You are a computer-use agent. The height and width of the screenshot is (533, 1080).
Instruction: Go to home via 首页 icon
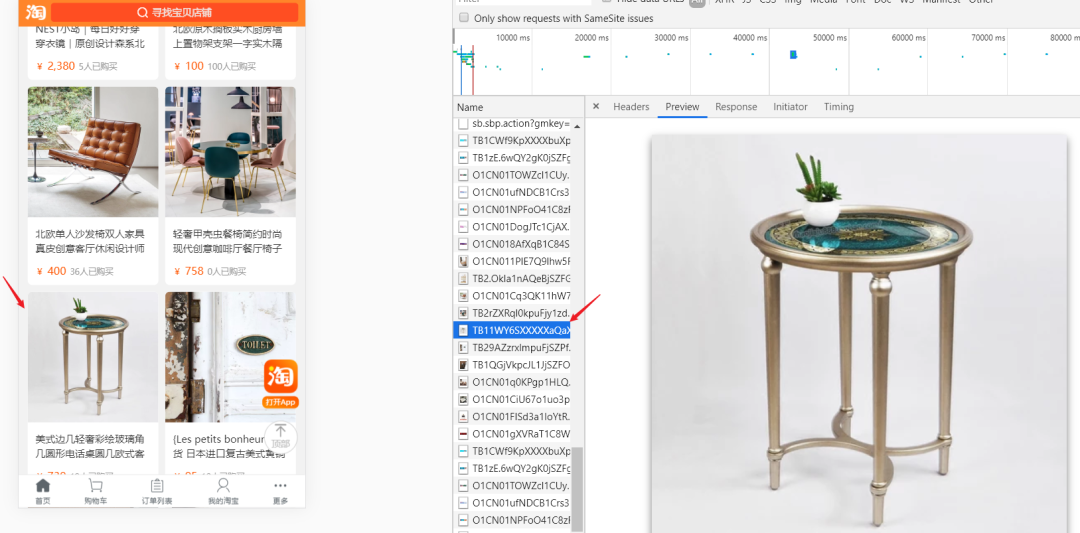(x=43, y=486)
